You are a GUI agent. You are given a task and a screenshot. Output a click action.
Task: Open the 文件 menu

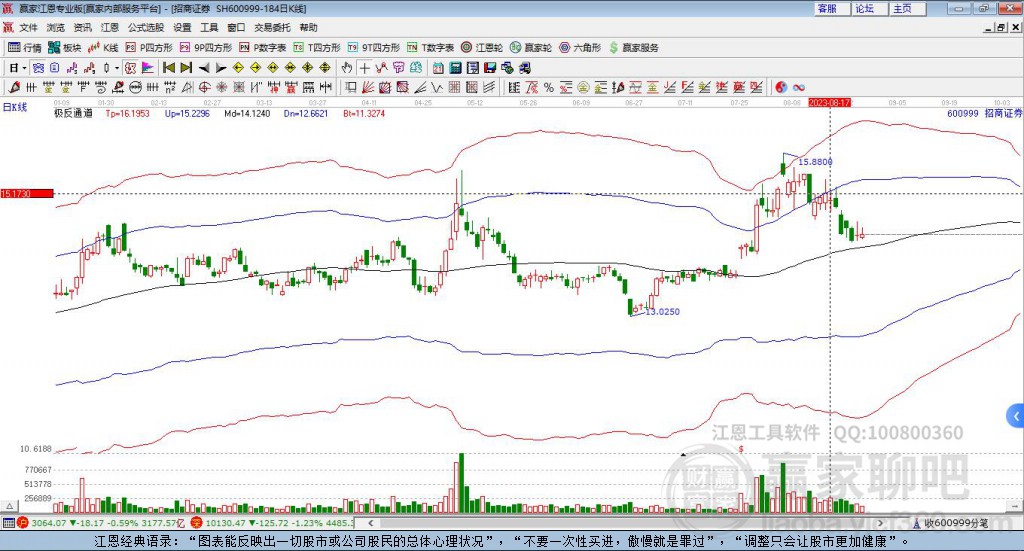(28, 27)
